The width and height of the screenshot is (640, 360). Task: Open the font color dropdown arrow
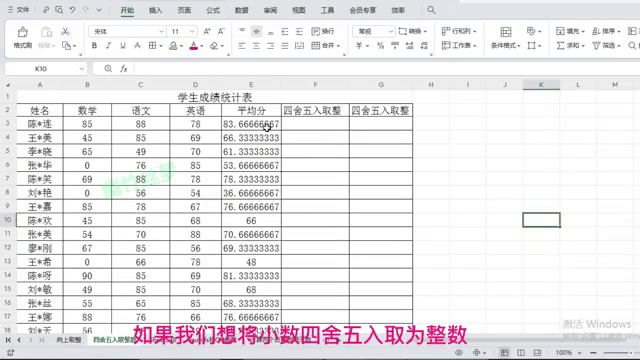coord(202,46)
